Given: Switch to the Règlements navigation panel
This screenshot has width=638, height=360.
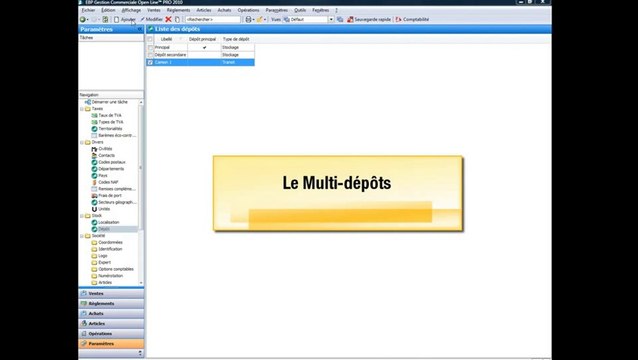Looking at the screenshot, I should coord(111,304).
